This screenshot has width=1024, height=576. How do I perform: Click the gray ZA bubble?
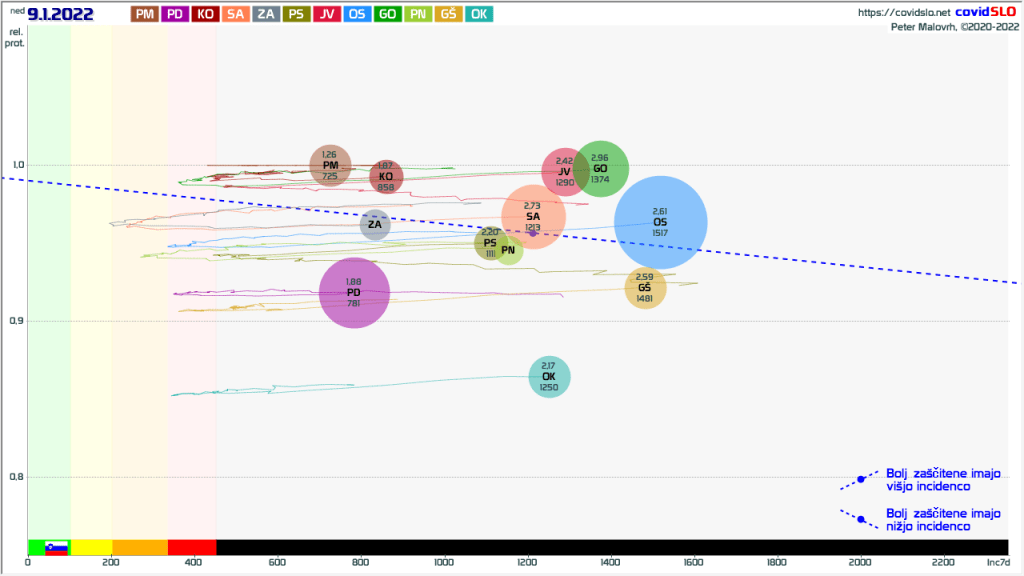[x=374, y=225]
